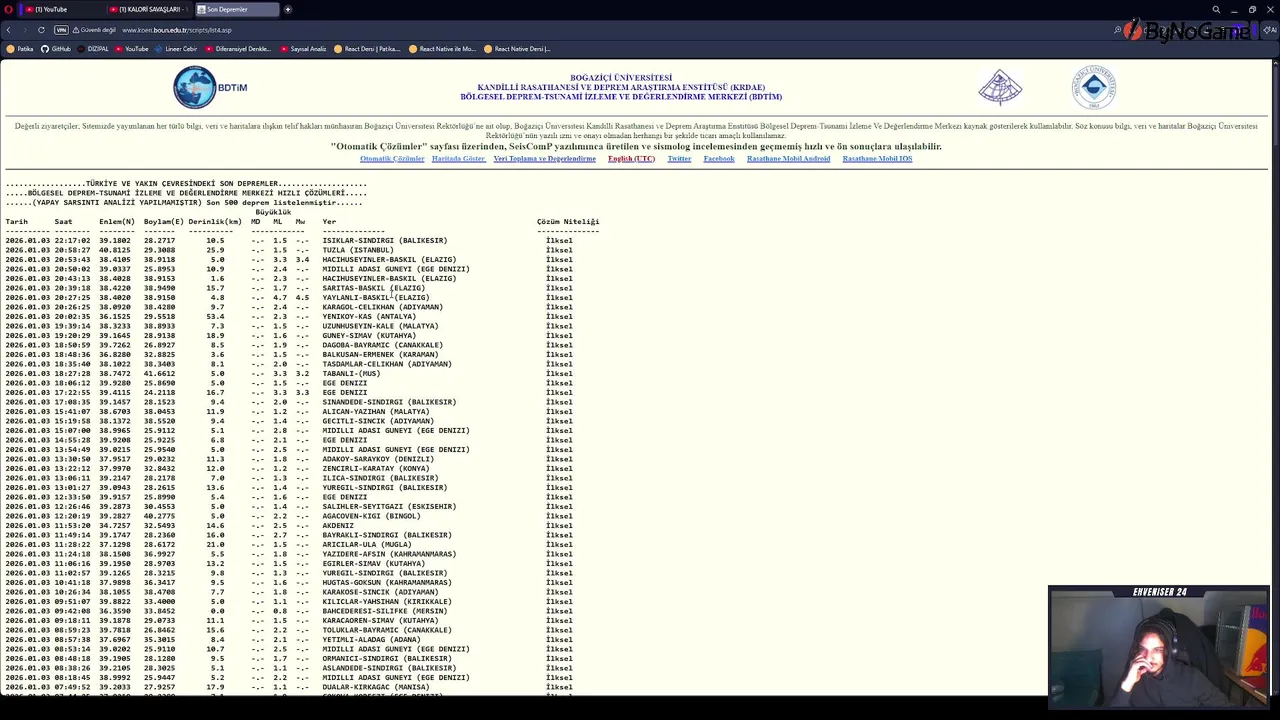The height and width of the screenshot is (720, 1280).
Task: Switch to the English (UTC) page
Action: [x=631, y=159]
